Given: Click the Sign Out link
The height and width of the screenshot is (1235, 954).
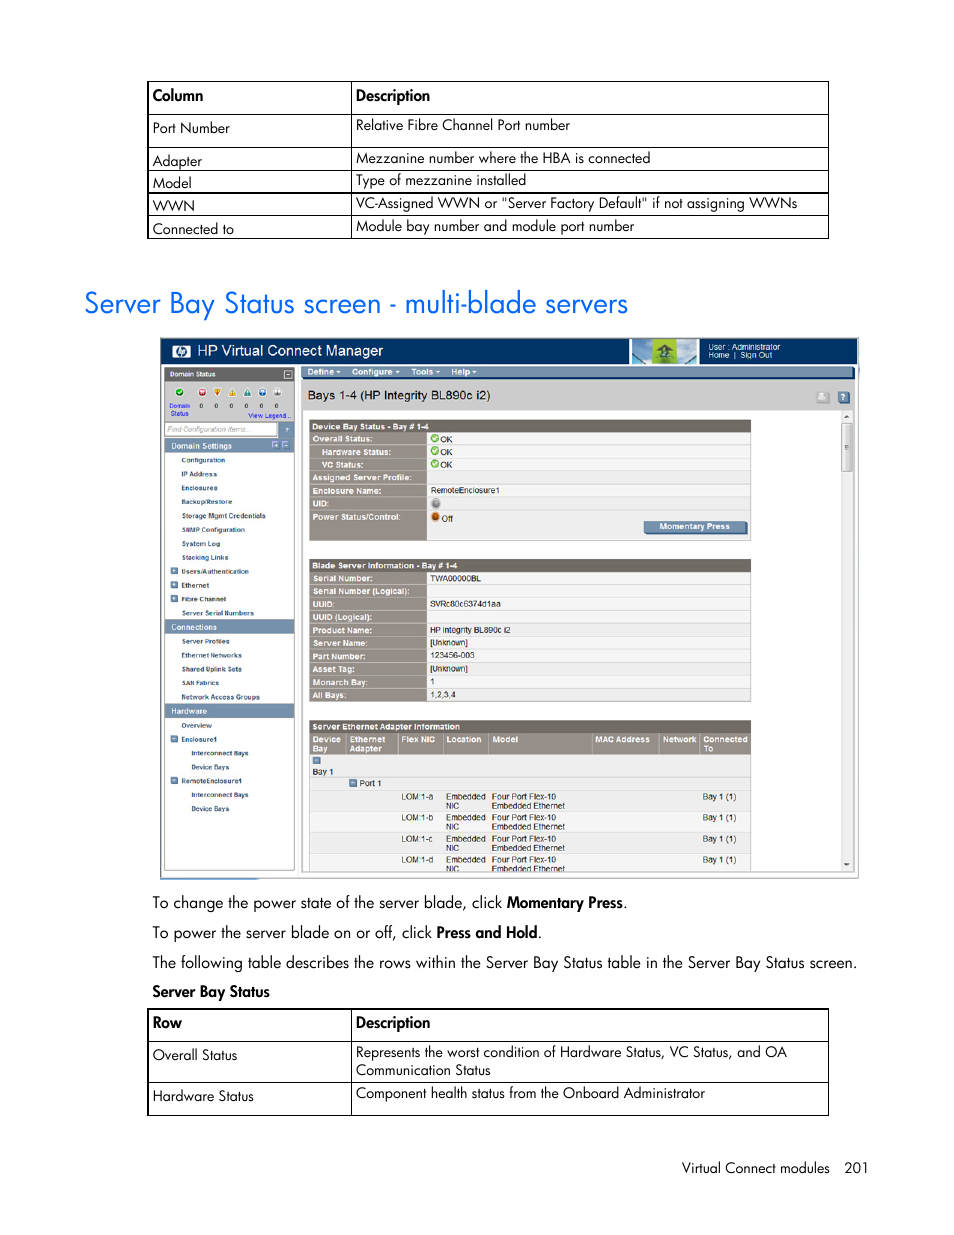Looking at the screenshot, I should [x=756, y=355].
